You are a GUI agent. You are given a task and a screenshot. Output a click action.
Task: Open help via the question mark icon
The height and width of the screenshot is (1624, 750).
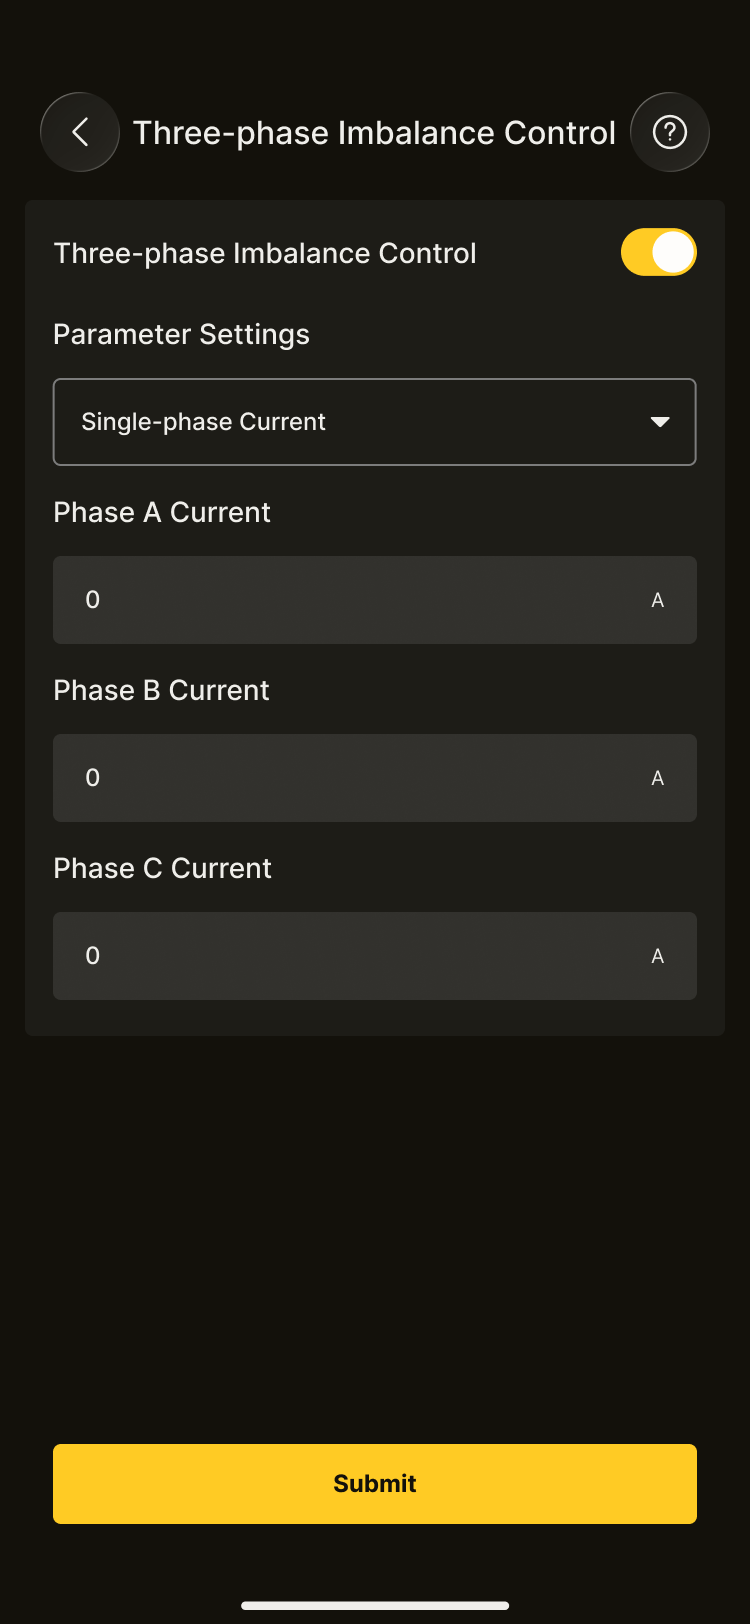coord(669,132)
